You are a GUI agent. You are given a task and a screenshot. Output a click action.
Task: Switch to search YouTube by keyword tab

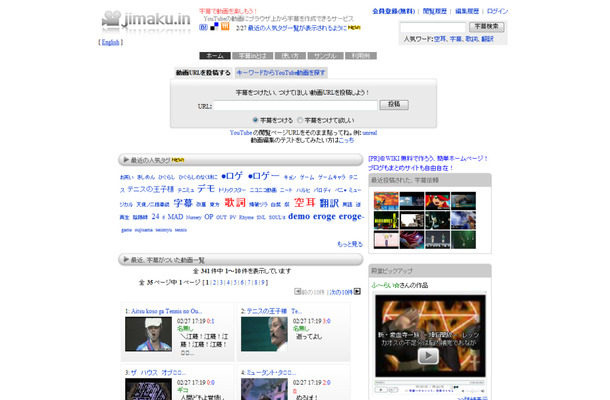point(280,73)
